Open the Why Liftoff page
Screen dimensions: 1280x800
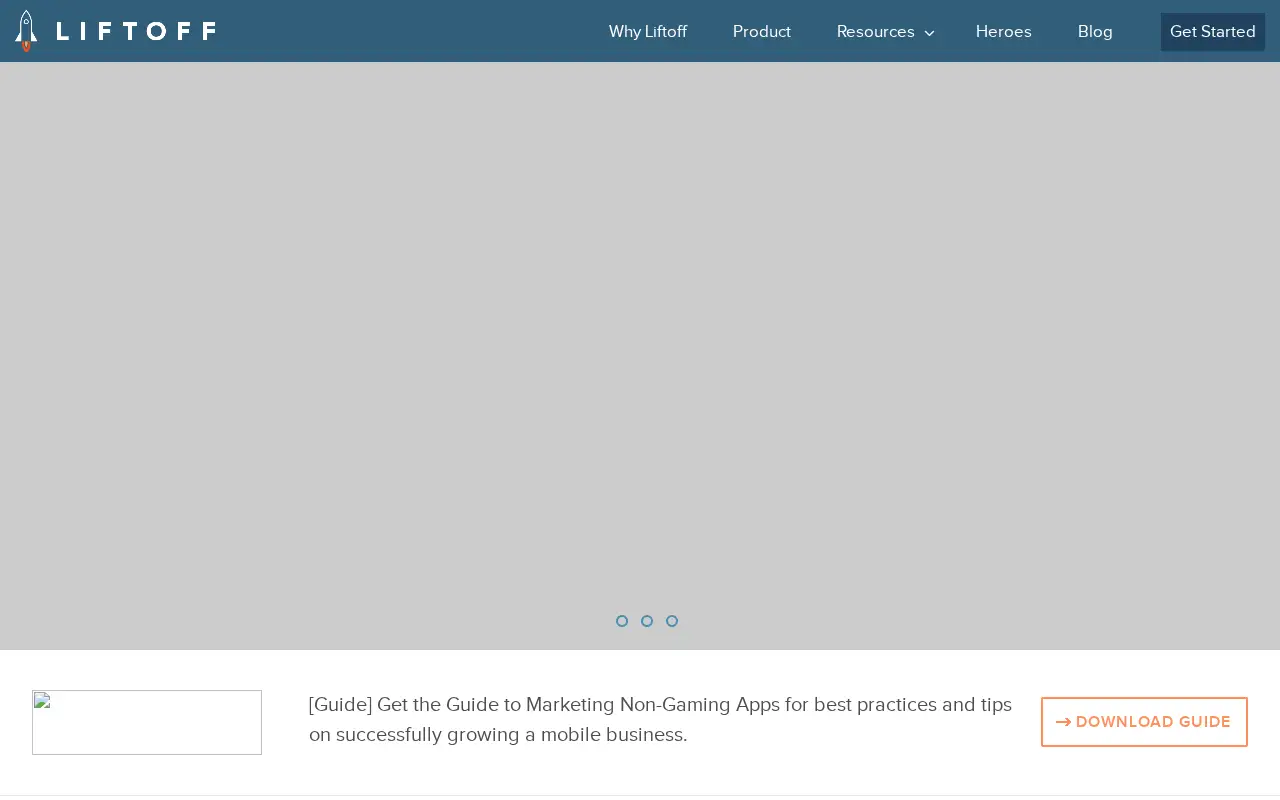click(x=648, y=32)
